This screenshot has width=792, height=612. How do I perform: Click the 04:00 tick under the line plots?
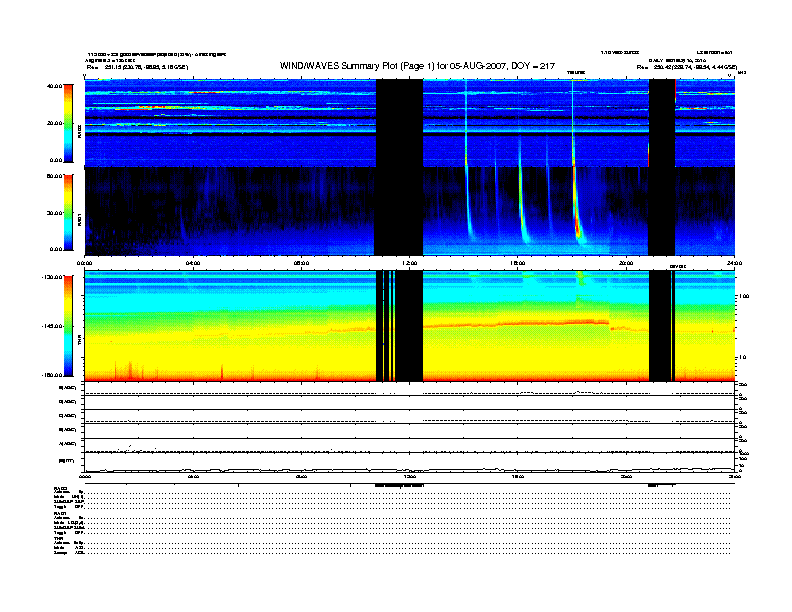click(193, 476)
